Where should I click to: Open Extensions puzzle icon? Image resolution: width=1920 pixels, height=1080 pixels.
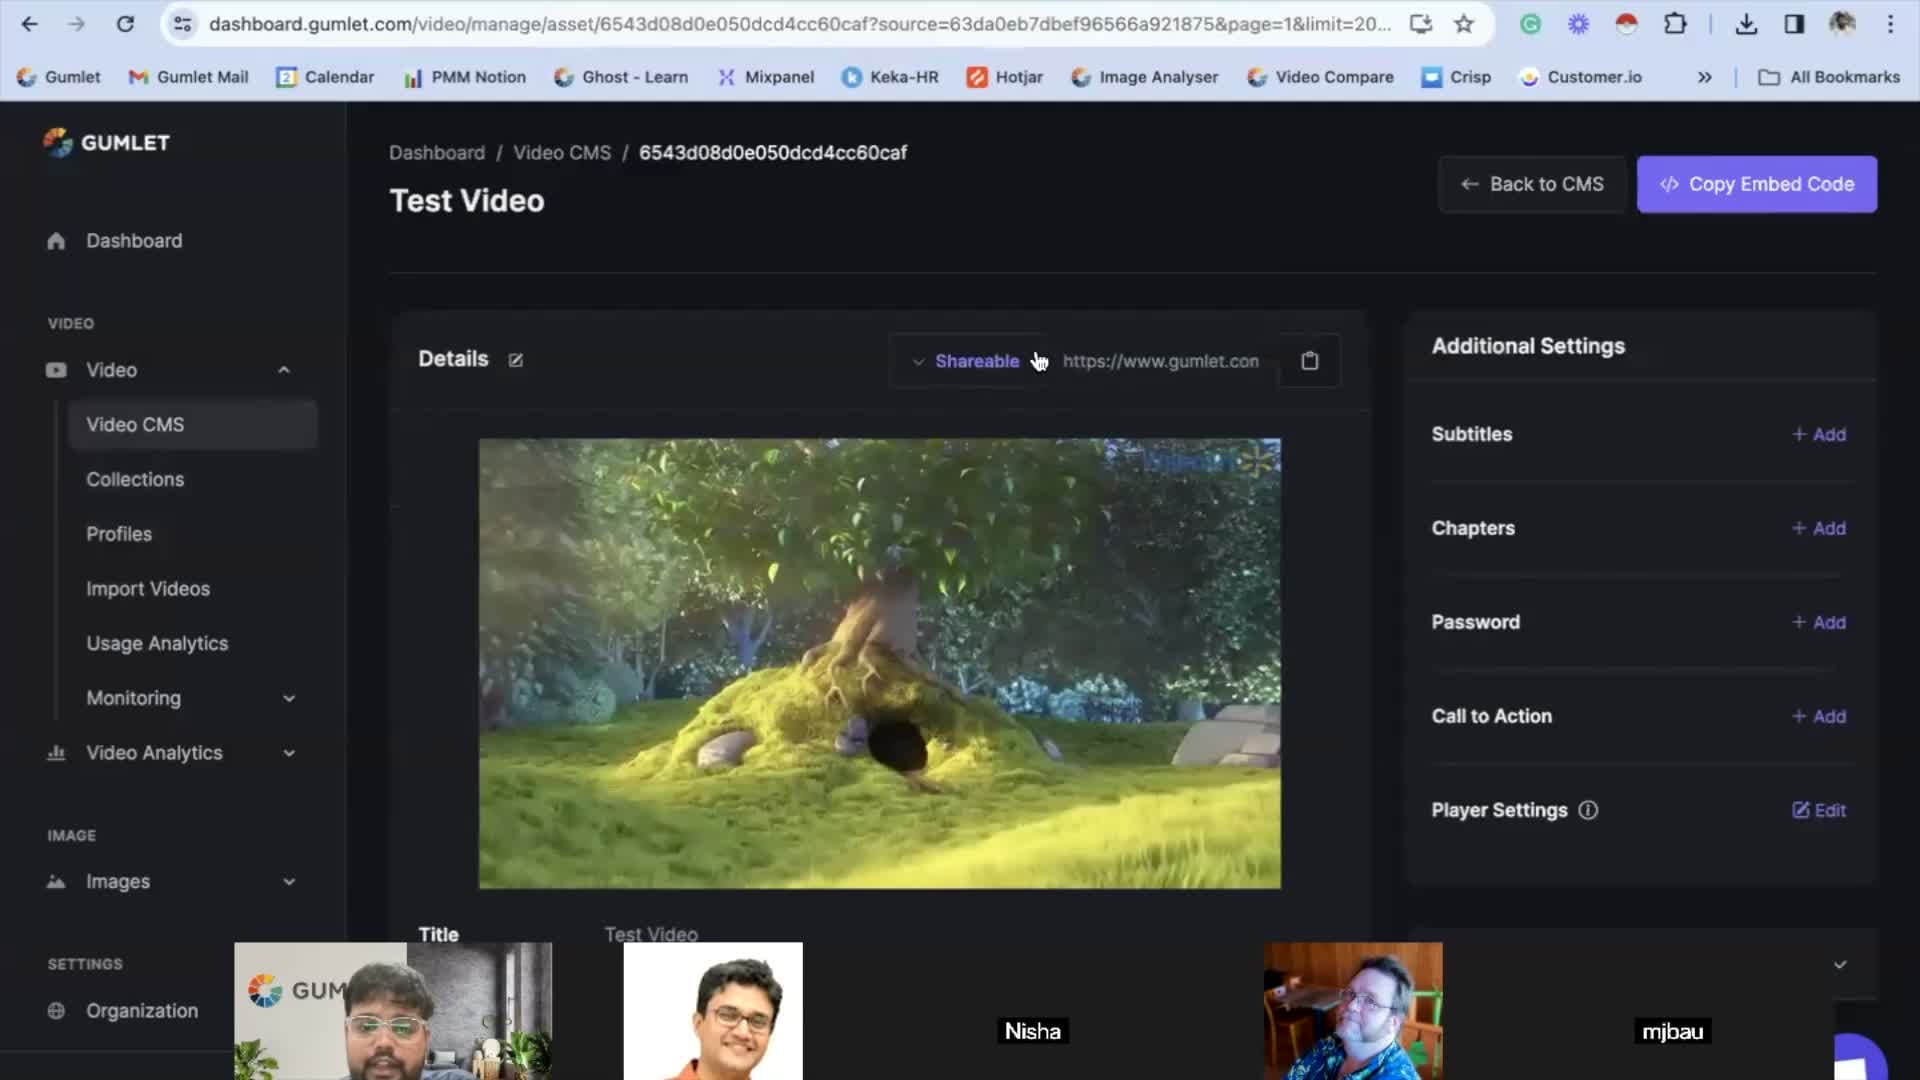[x=1675, y=24]
